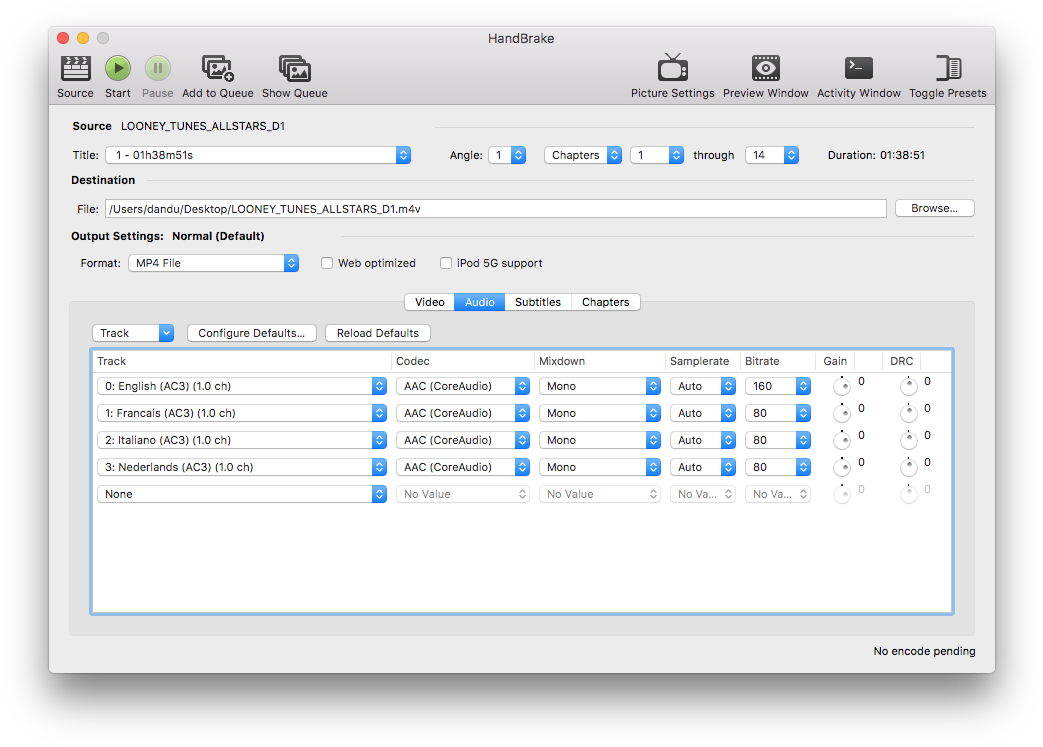
Task: Switch to the Chapters tab
Action: [x=605, y=301]
